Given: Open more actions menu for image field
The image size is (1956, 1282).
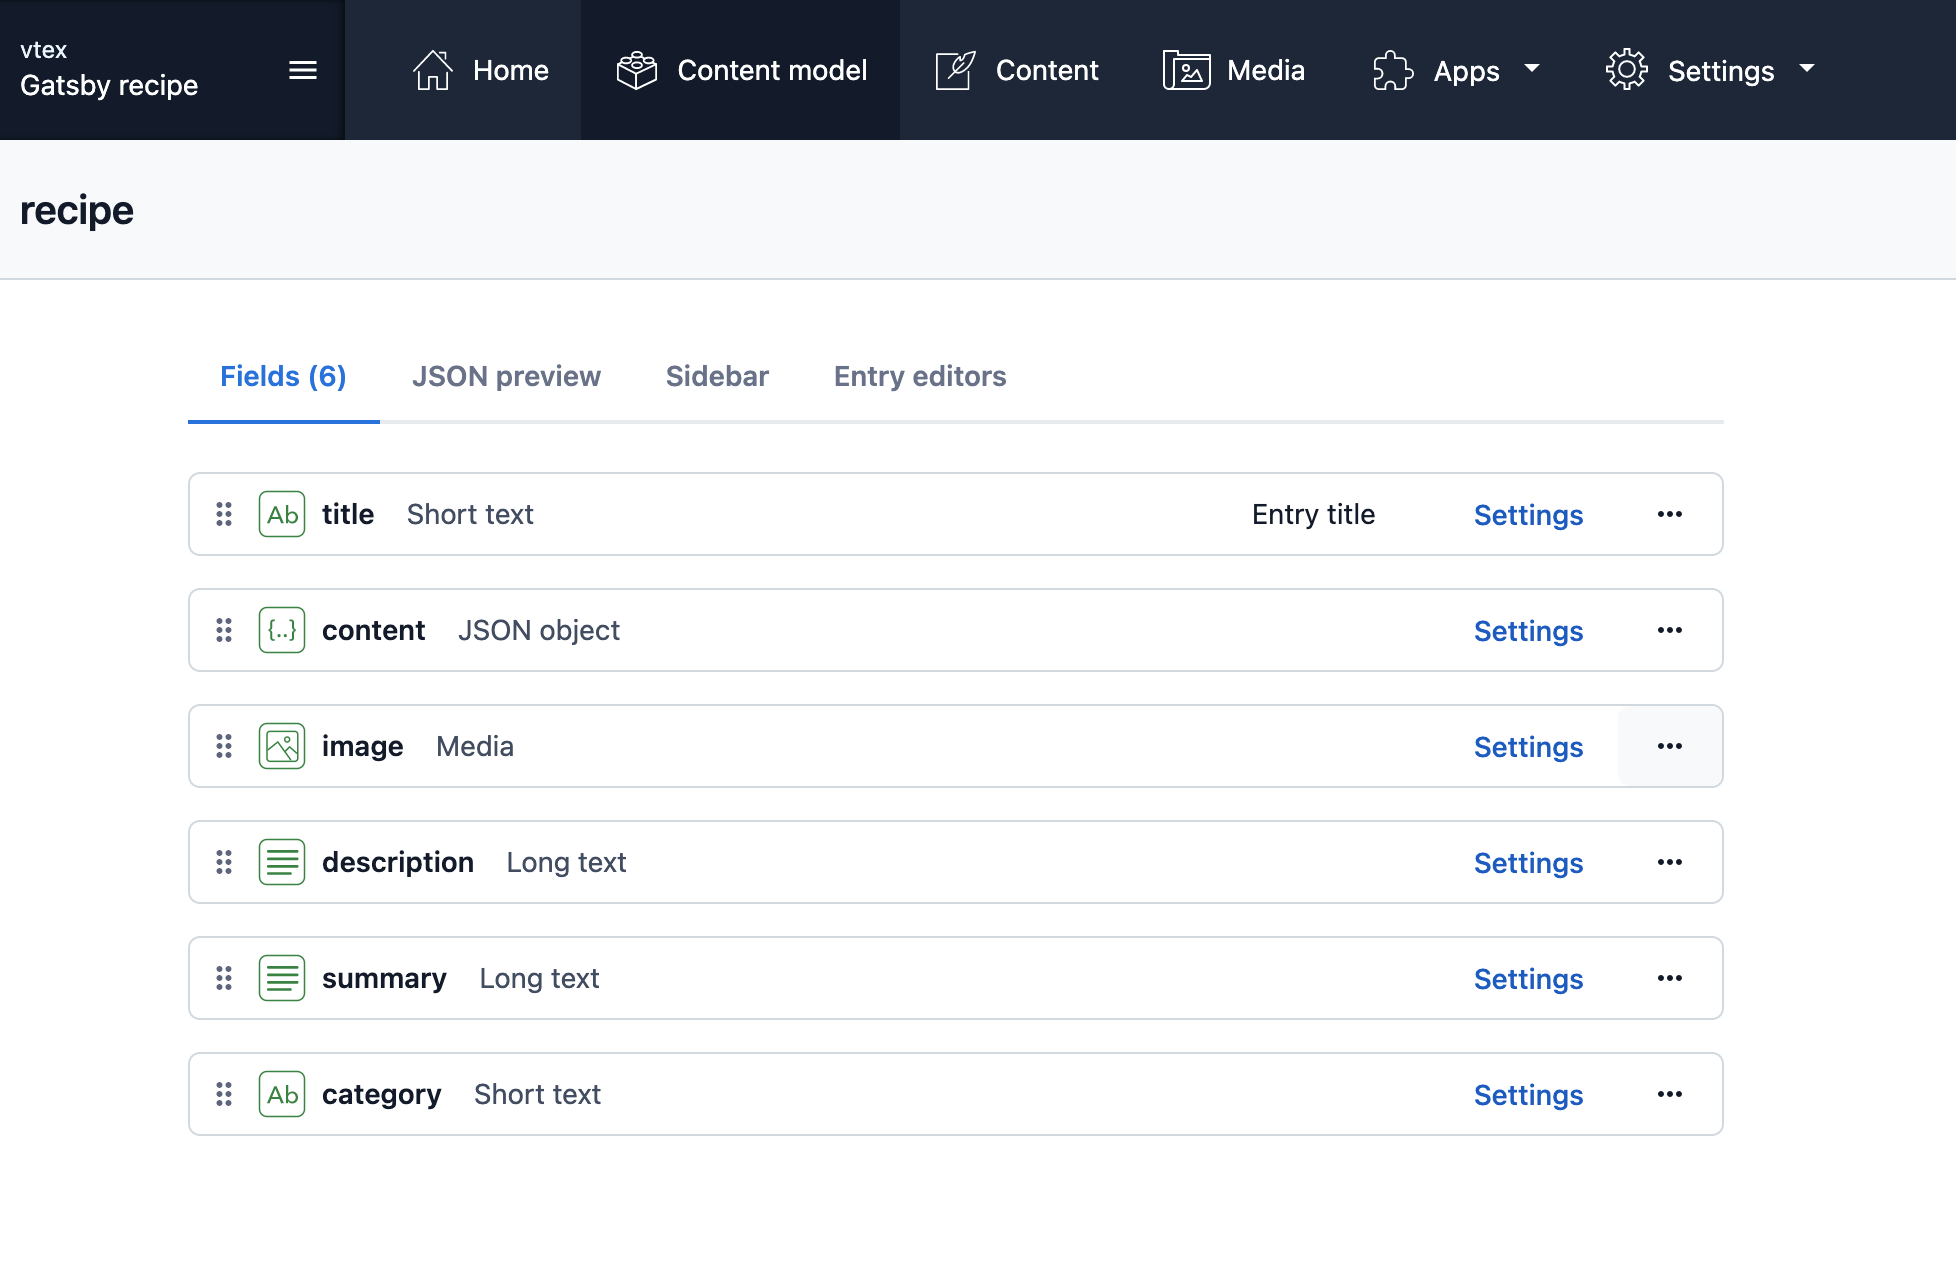Looking at the screenshot, I should point(1669,746).
